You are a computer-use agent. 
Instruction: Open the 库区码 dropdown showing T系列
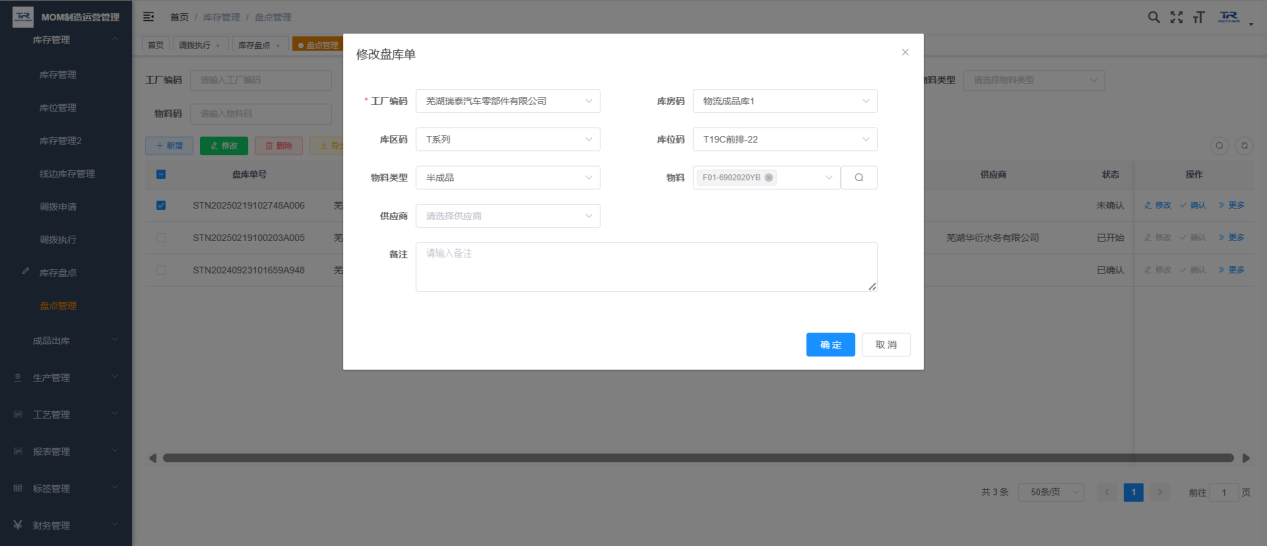coord(508,139)
